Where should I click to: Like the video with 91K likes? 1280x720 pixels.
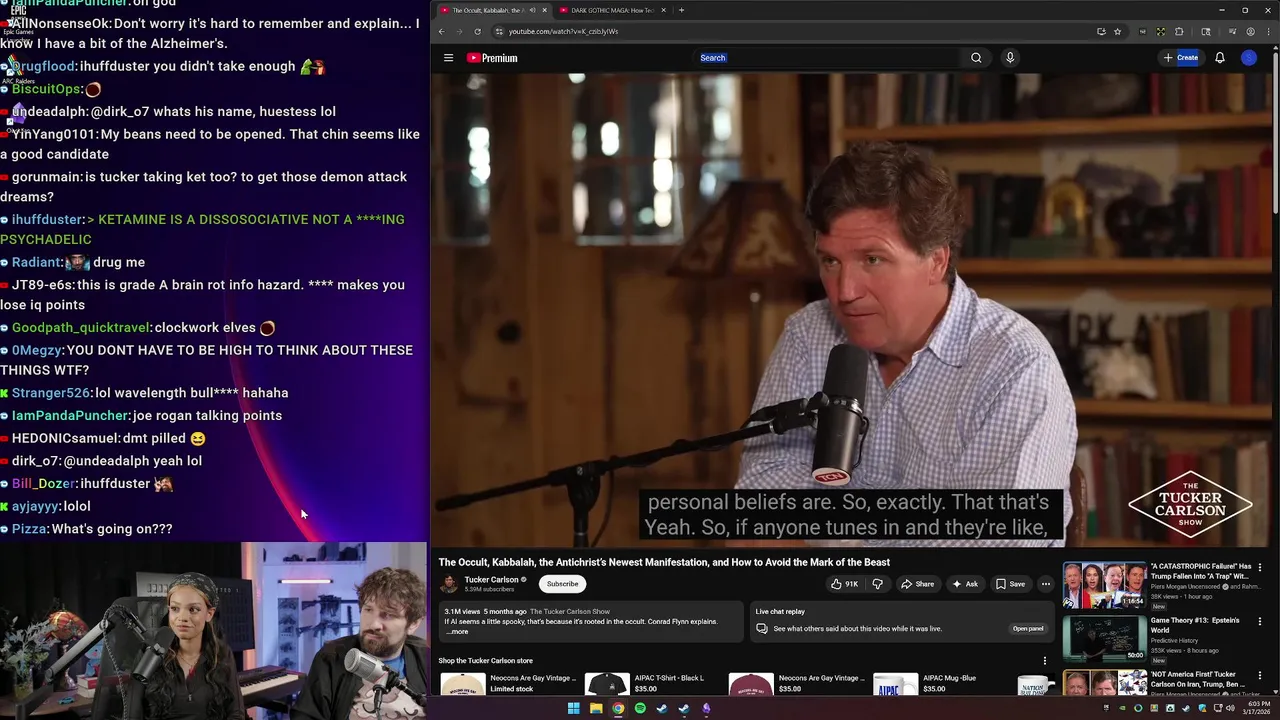[844, 584]
